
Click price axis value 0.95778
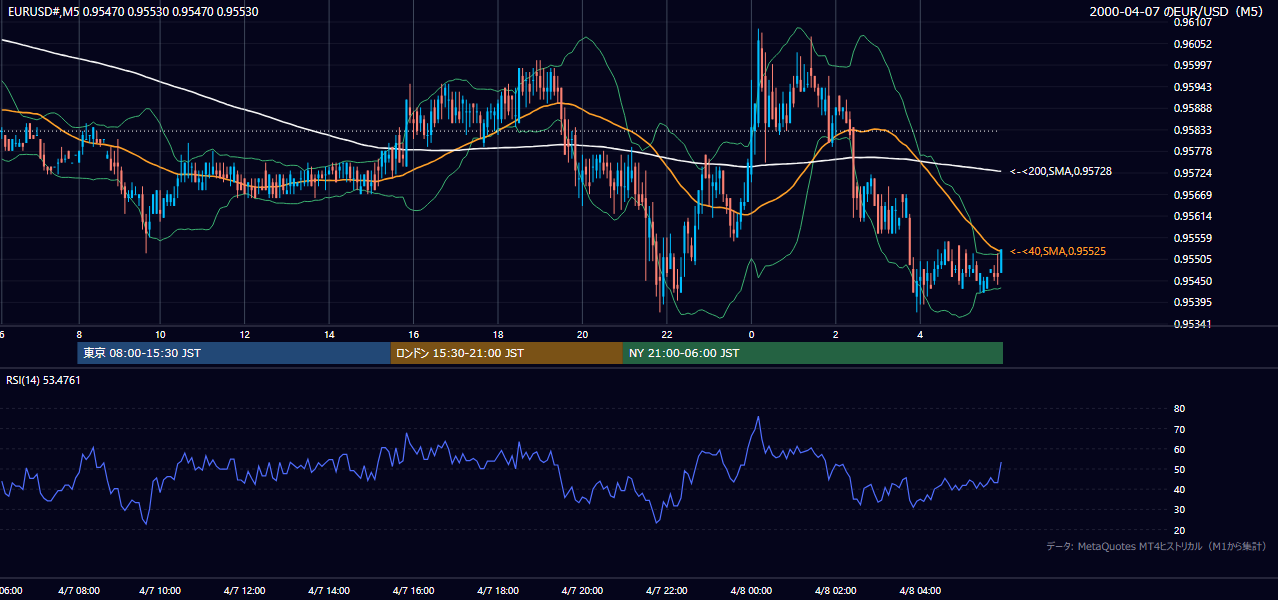coord(1192,152)
